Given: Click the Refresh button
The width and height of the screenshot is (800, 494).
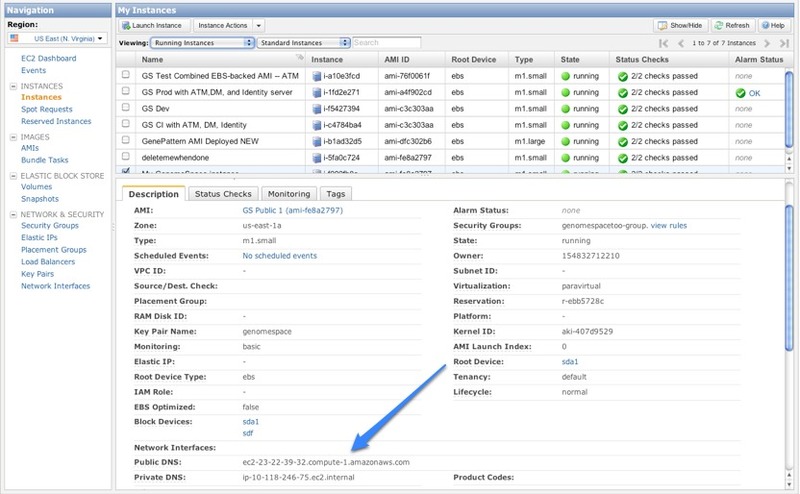Looking at the screenshot, I should 732,25.
